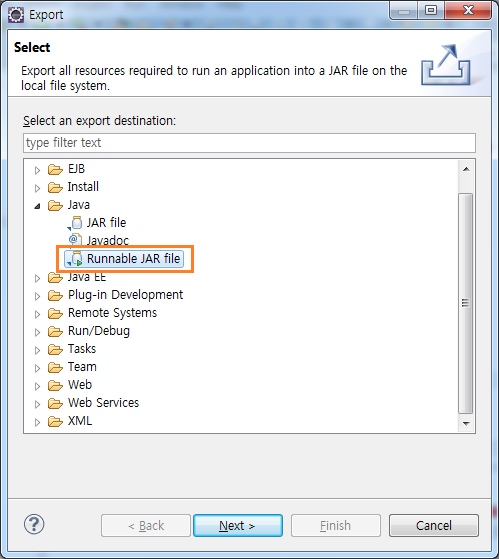Select the Runnable JAR file icon
499x559 pixels.
[75, 258]
